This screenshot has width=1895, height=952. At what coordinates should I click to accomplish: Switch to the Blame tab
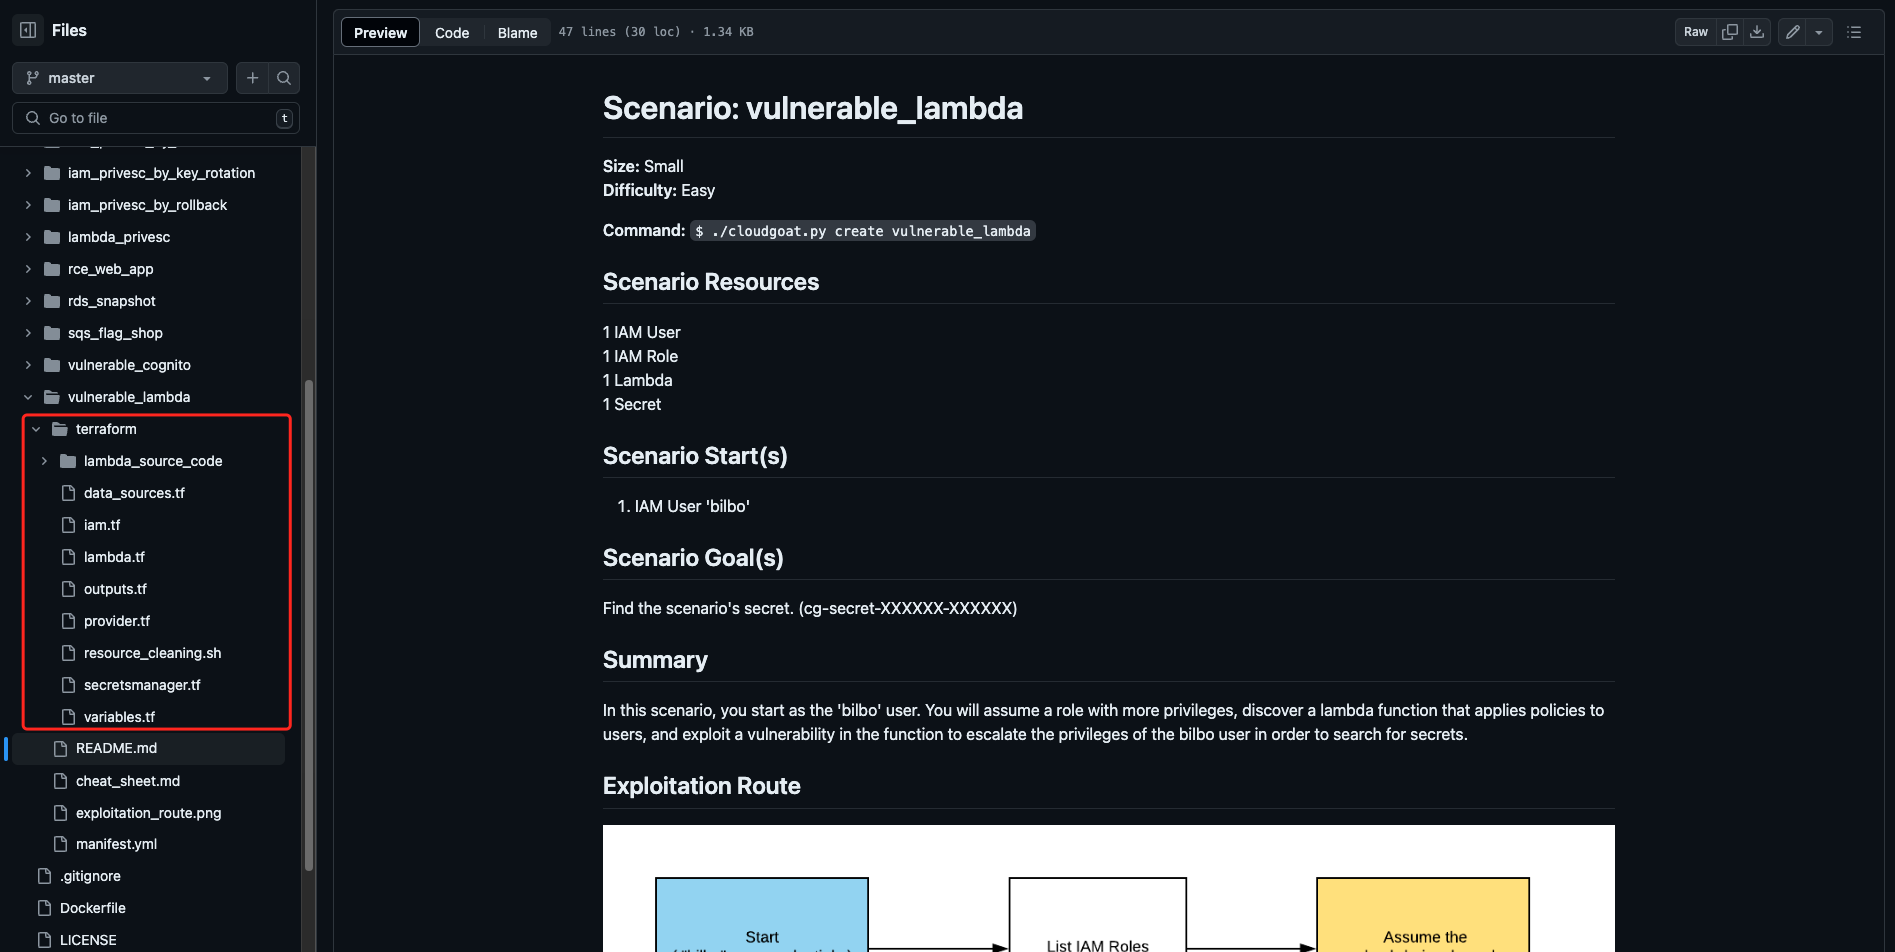pos(517,32)
